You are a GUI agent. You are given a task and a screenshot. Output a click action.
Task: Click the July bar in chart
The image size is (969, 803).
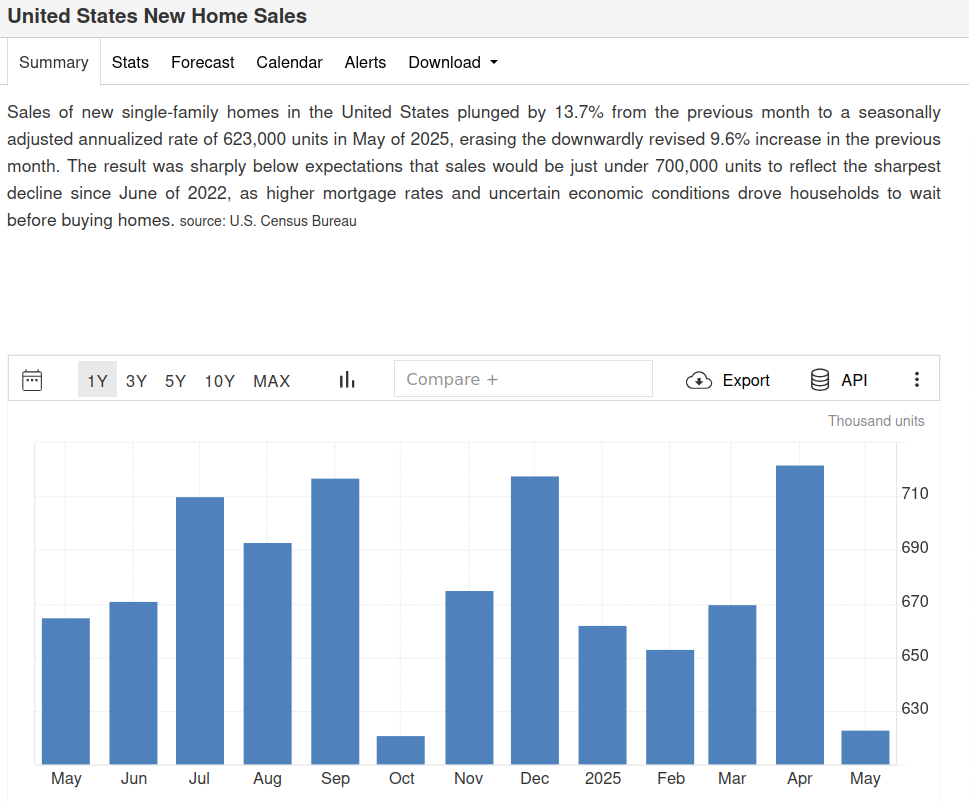point(200,631)
